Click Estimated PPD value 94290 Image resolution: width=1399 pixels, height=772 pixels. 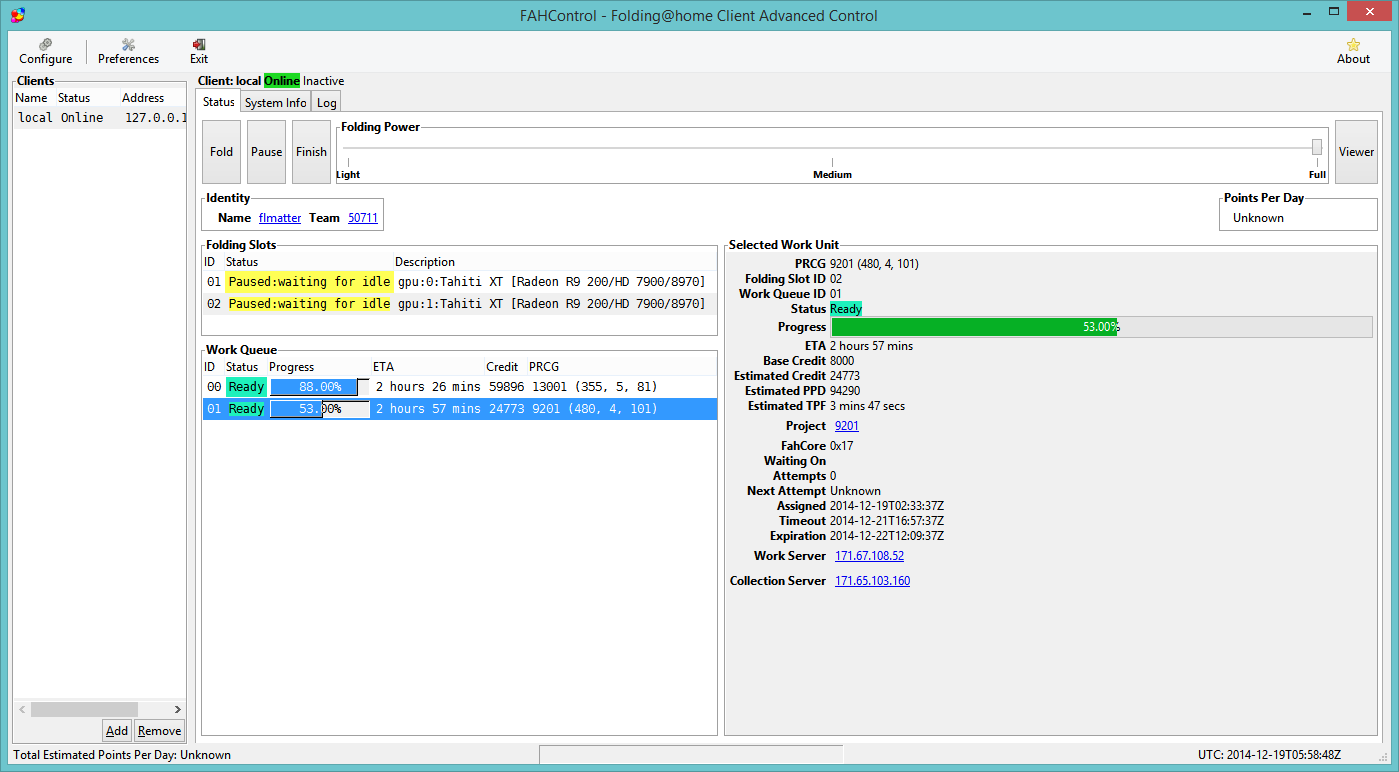click(x=845, y=391)
